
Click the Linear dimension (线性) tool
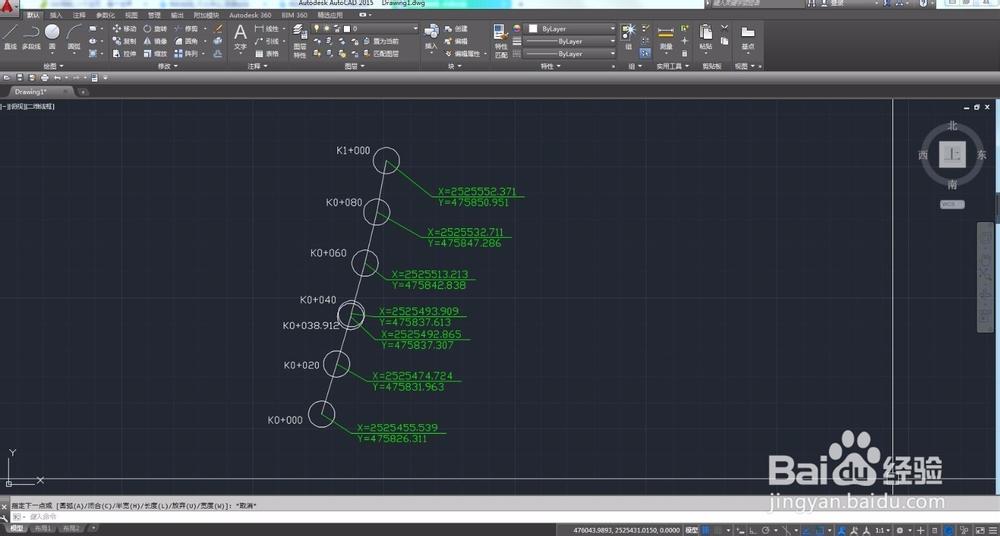tap(267, 29)
